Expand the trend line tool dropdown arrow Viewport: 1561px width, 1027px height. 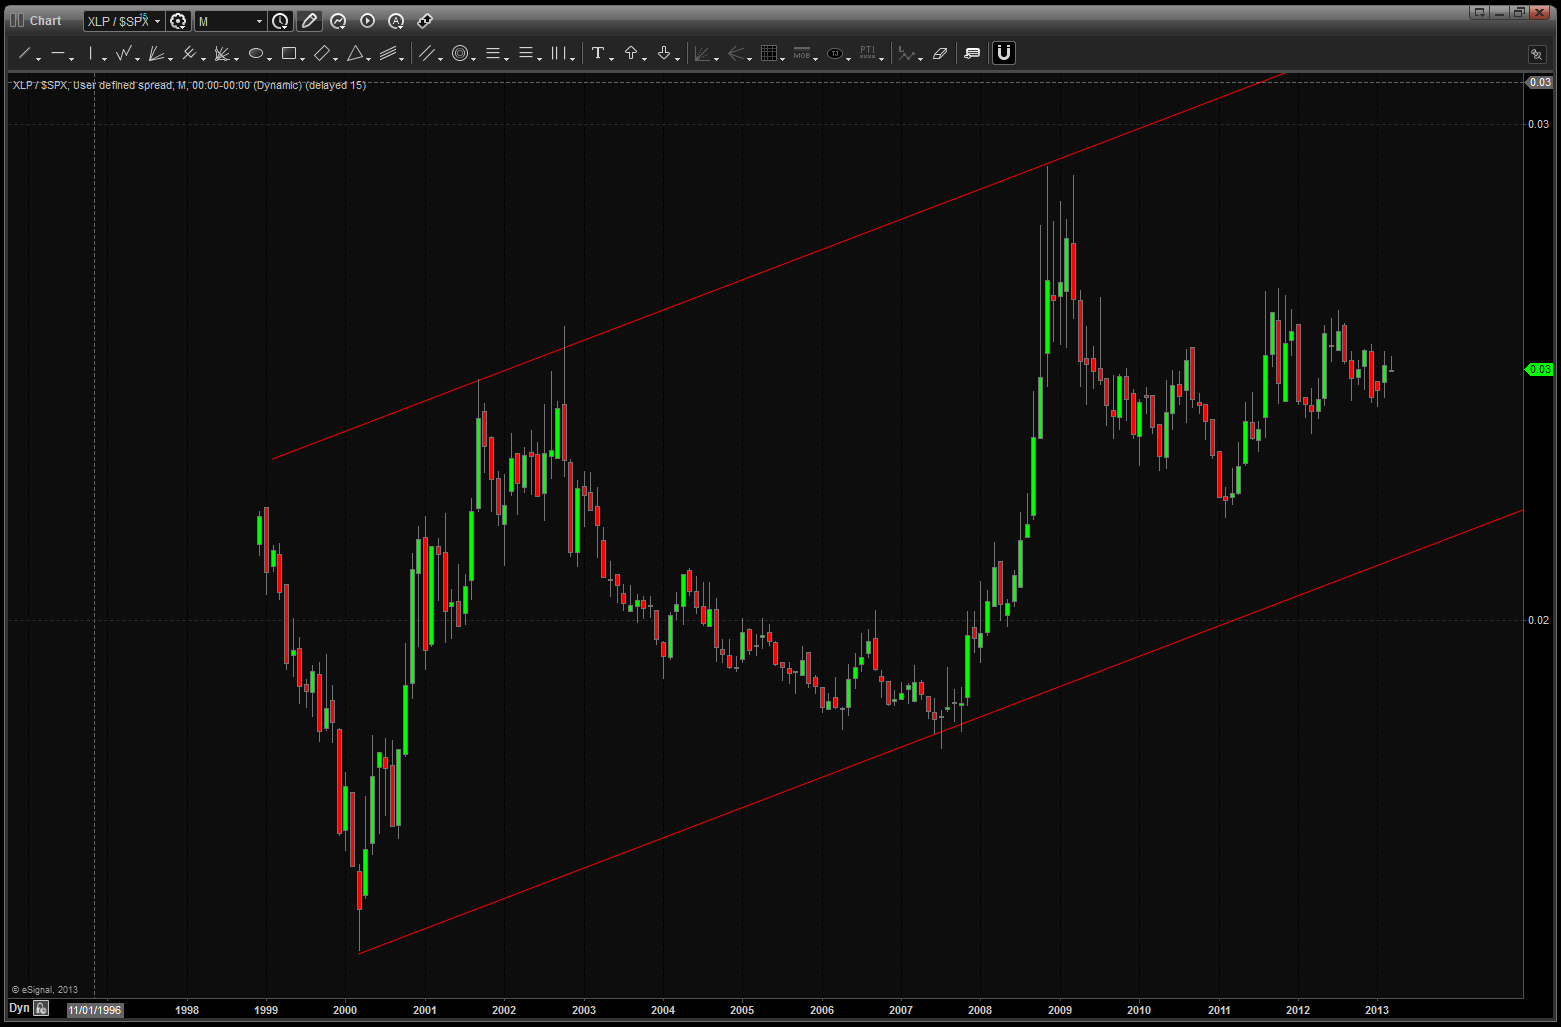pyautogui.click(x=38, y=59)
